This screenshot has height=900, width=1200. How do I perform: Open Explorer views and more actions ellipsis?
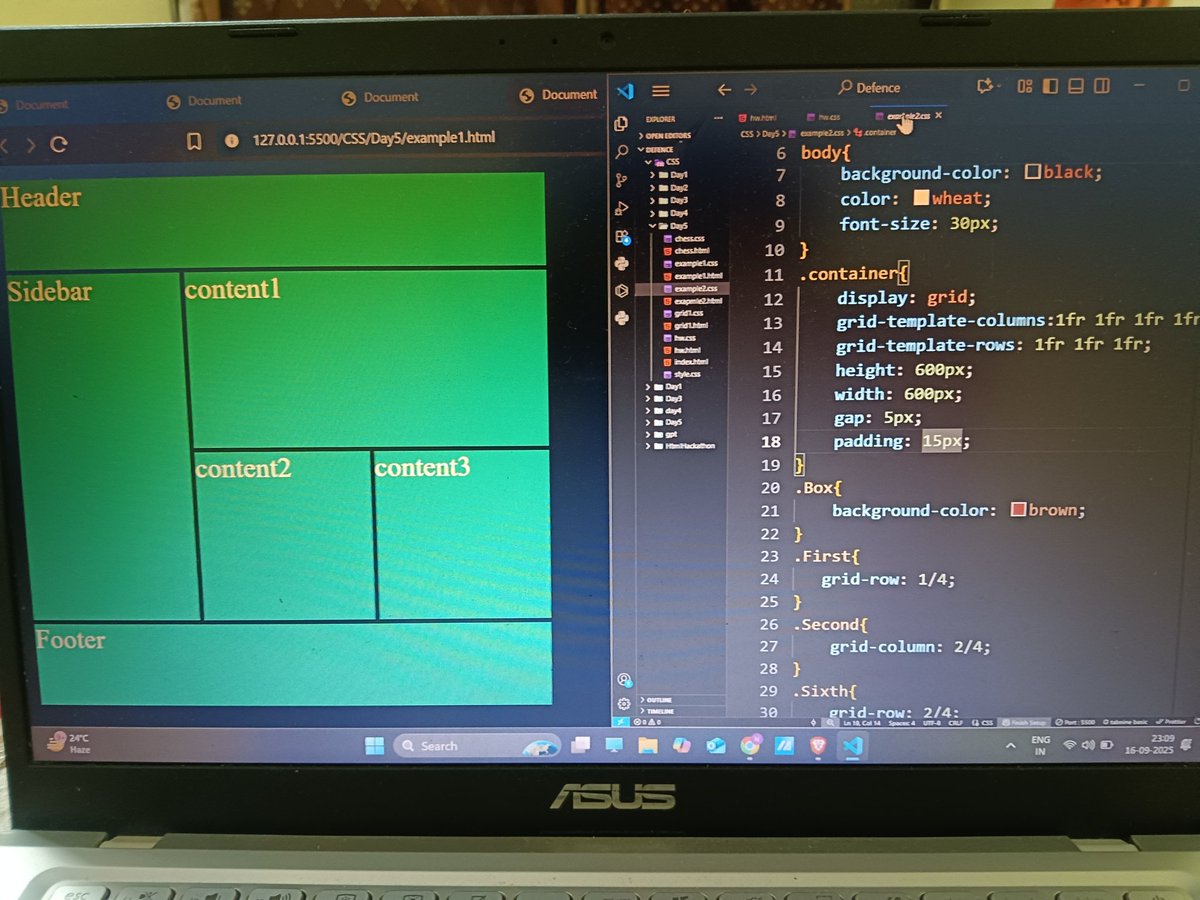pos(716,118)
